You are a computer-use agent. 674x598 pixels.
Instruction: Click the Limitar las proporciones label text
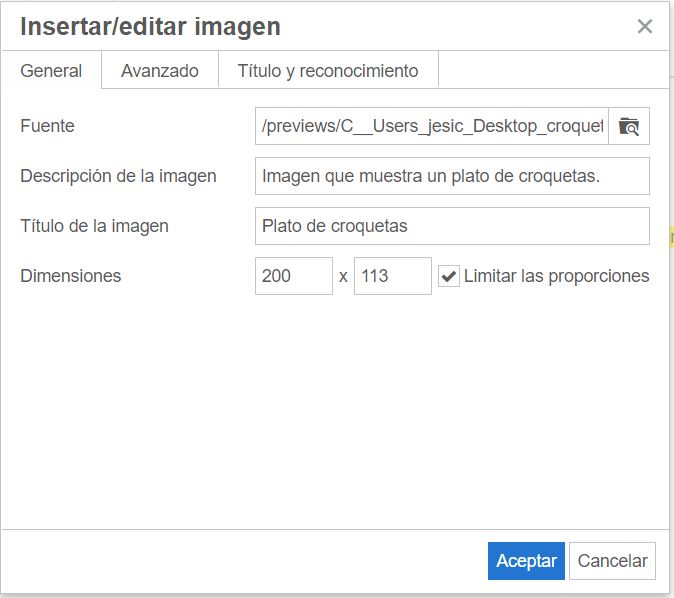(556, 276)
